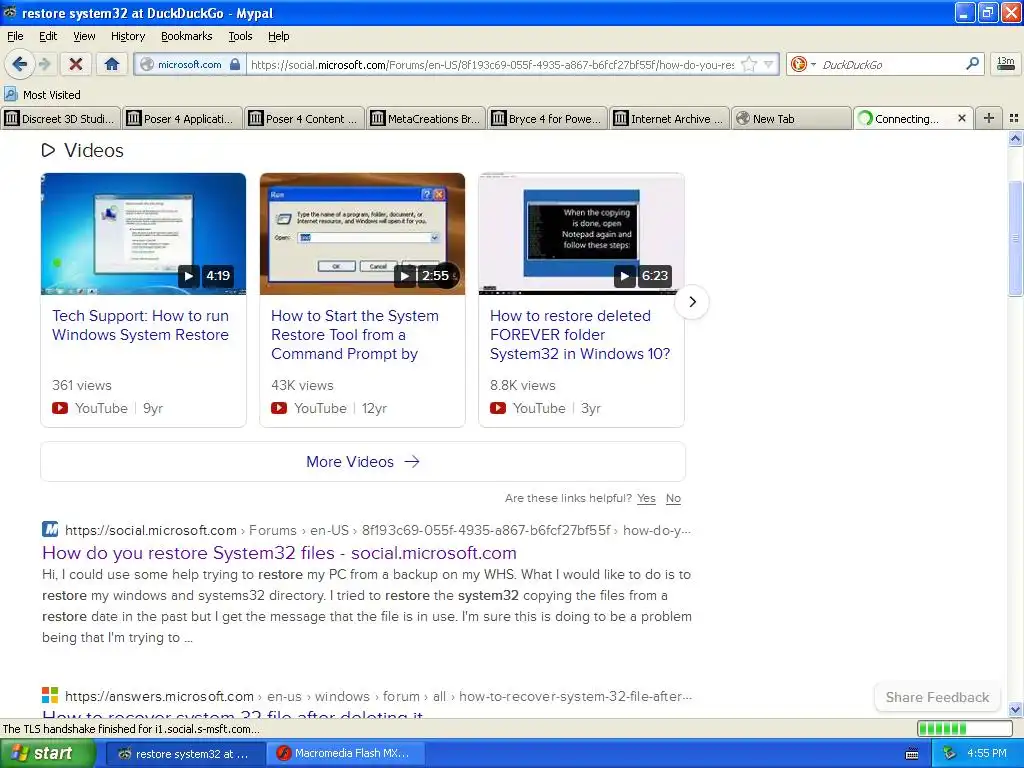This screenshot has height=768, width=1024.
Task: Open the Bookmarks menu
Action: pyautogui.click(x=186, y=36)
